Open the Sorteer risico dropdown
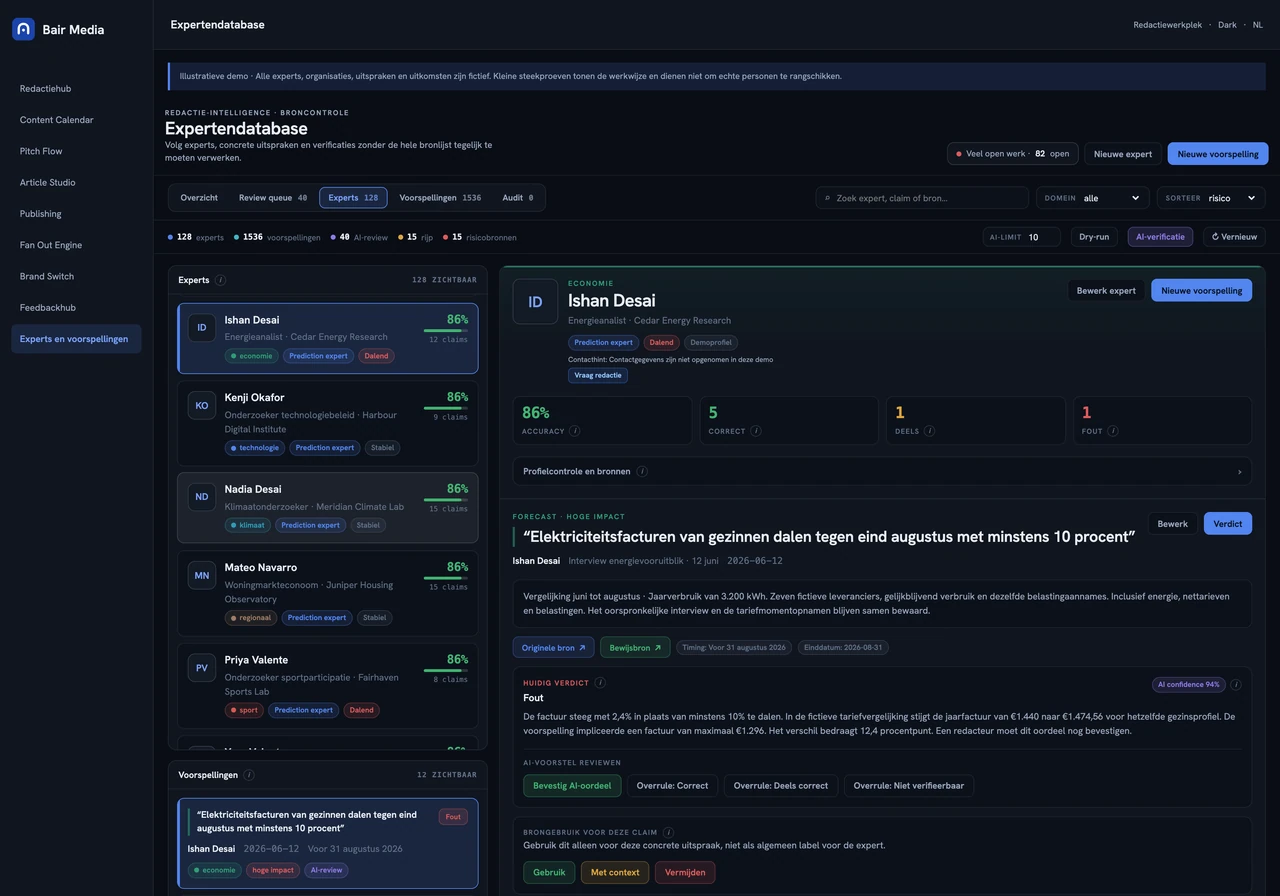This screenshot has height=896, width=1280. tap(1211, 198)
